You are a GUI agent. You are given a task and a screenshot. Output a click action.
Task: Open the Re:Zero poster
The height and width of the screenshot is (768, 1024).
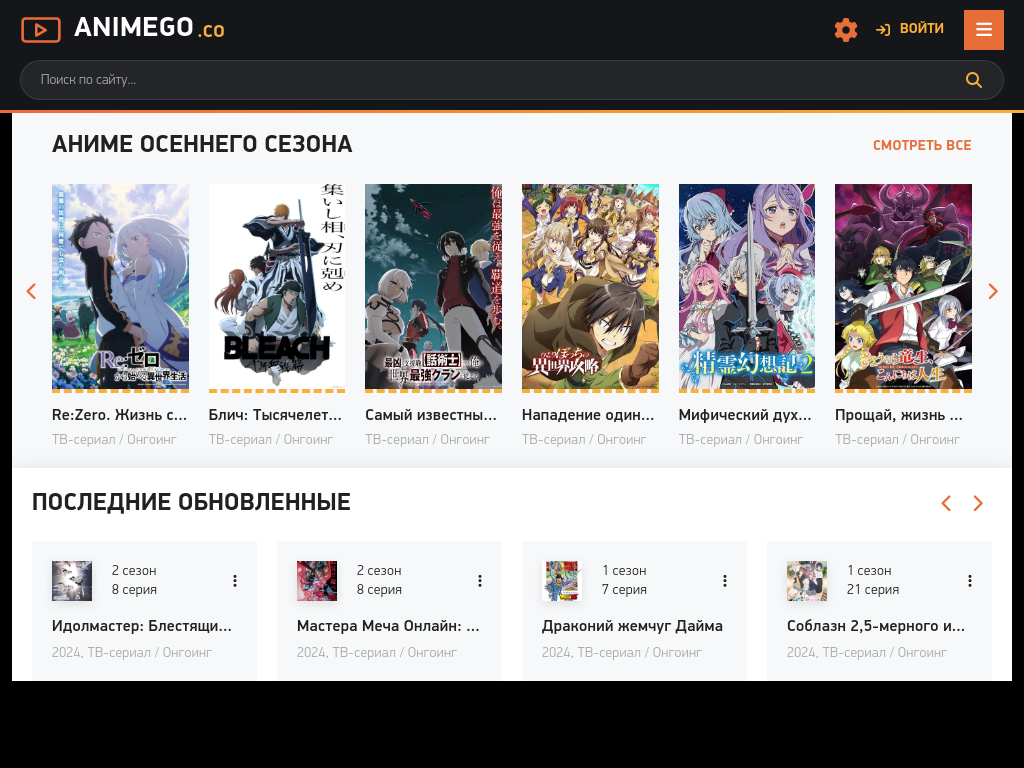pos(120,288)
